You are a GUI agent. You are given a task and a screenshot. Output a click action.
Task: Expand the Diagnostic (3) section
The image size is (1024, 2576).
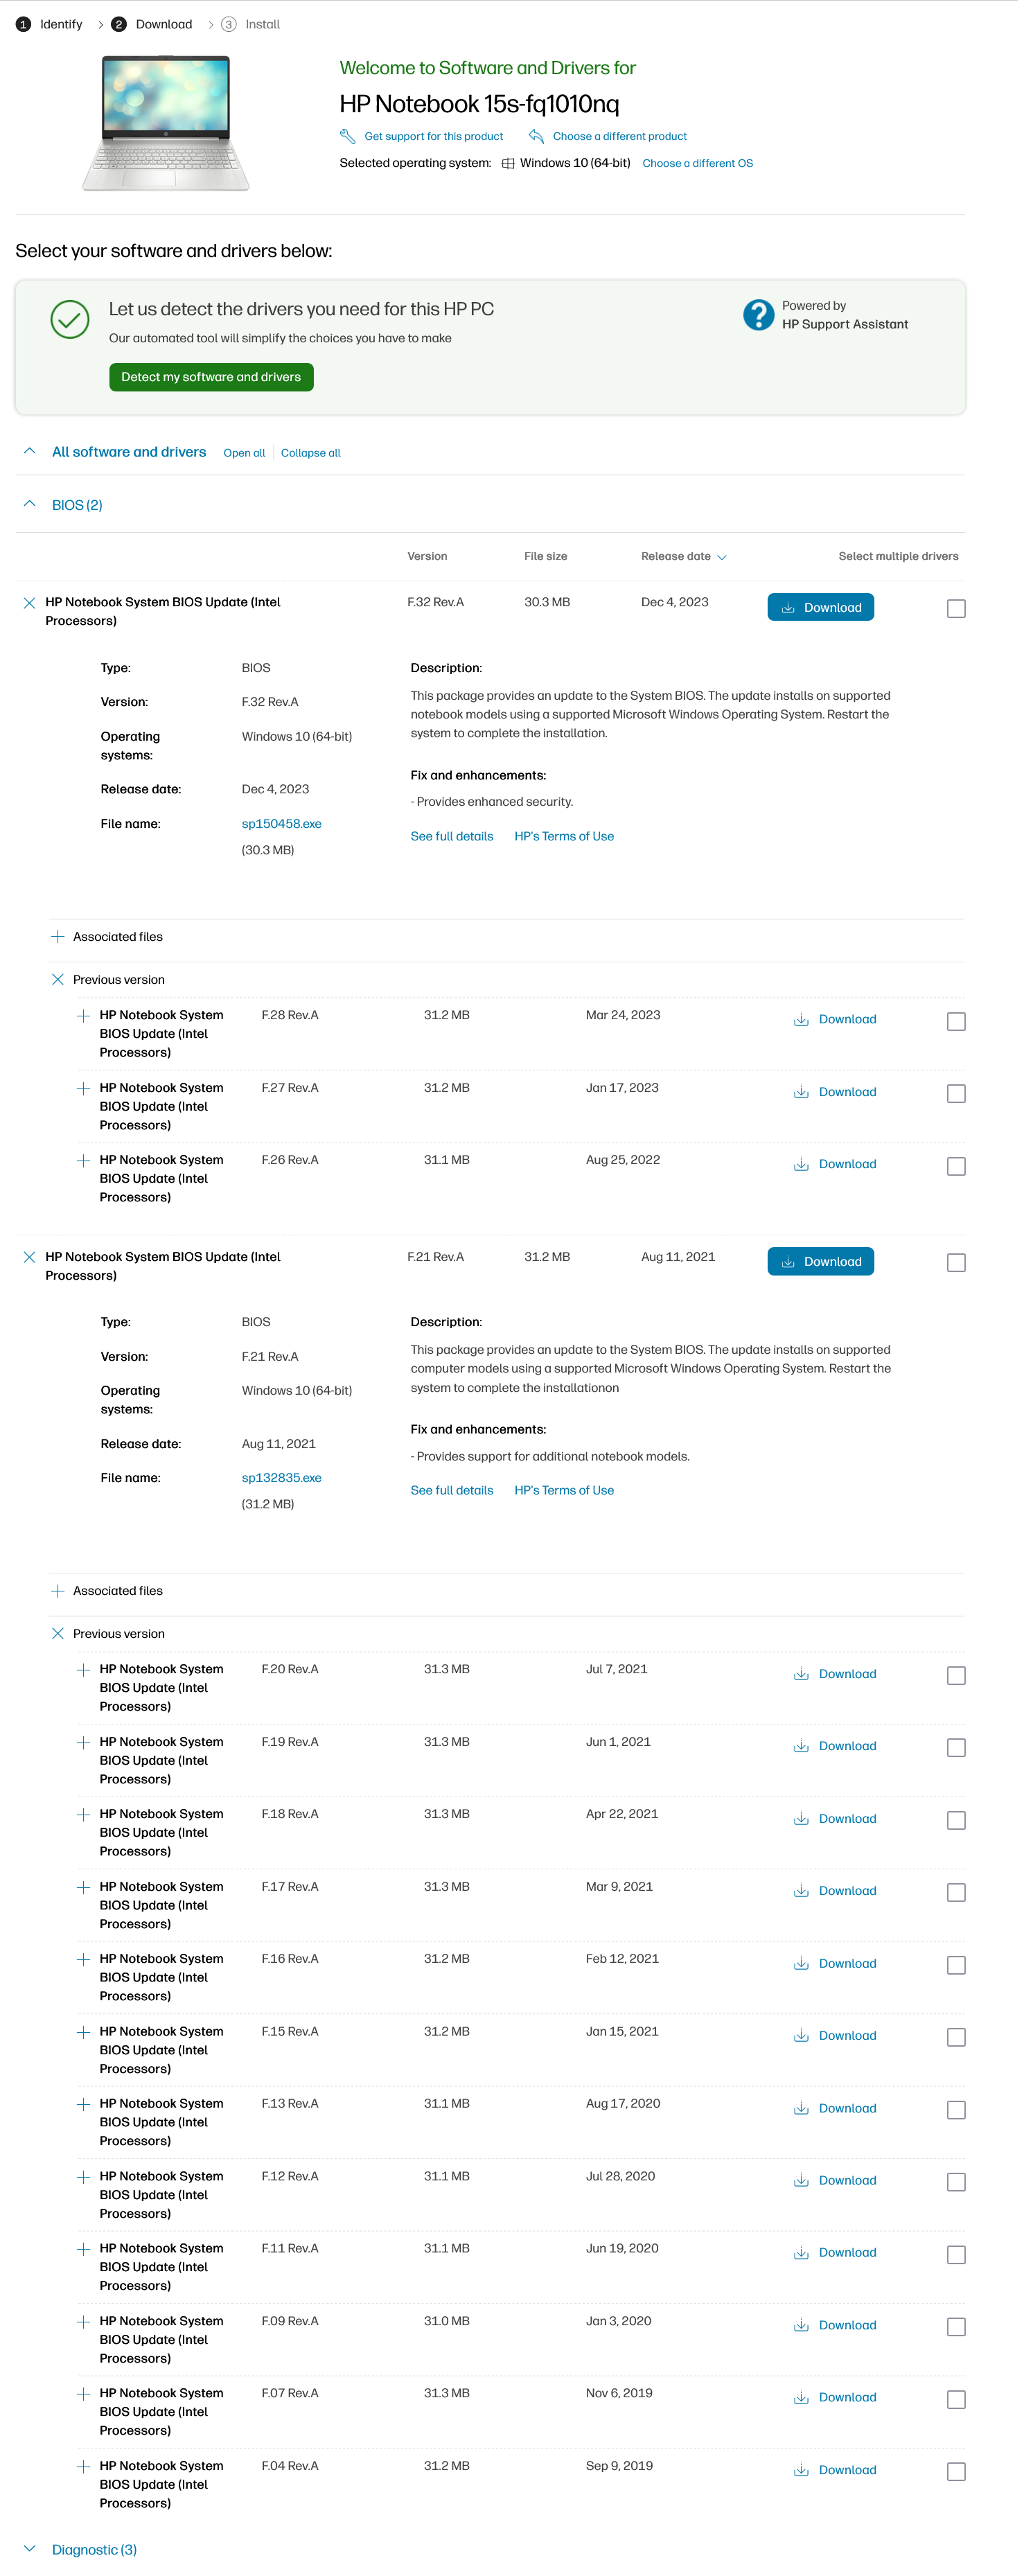[x=30, y=2549]
